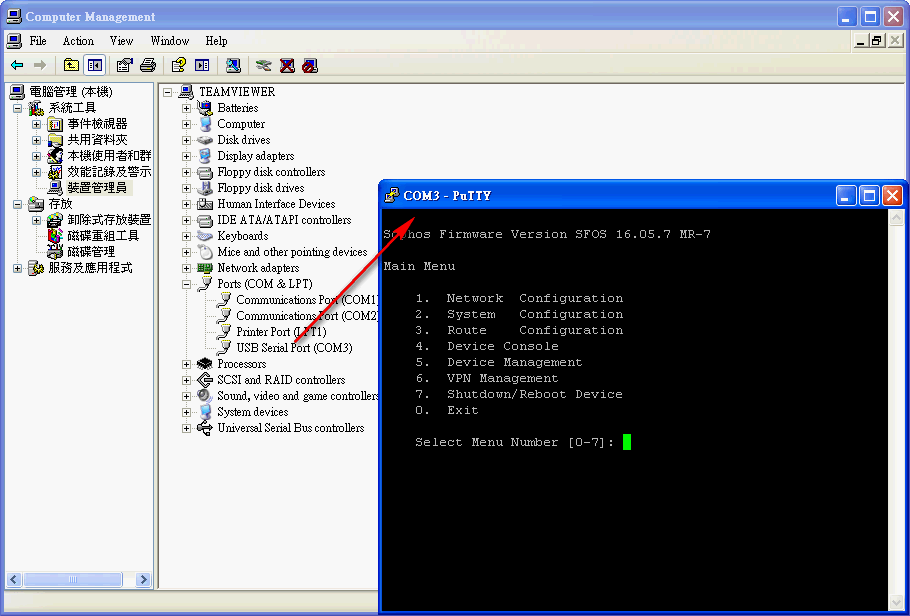The image size is (910, 616).
Task: Expand the IDE ATA/ATAPI controllers node
Action: 186,220
